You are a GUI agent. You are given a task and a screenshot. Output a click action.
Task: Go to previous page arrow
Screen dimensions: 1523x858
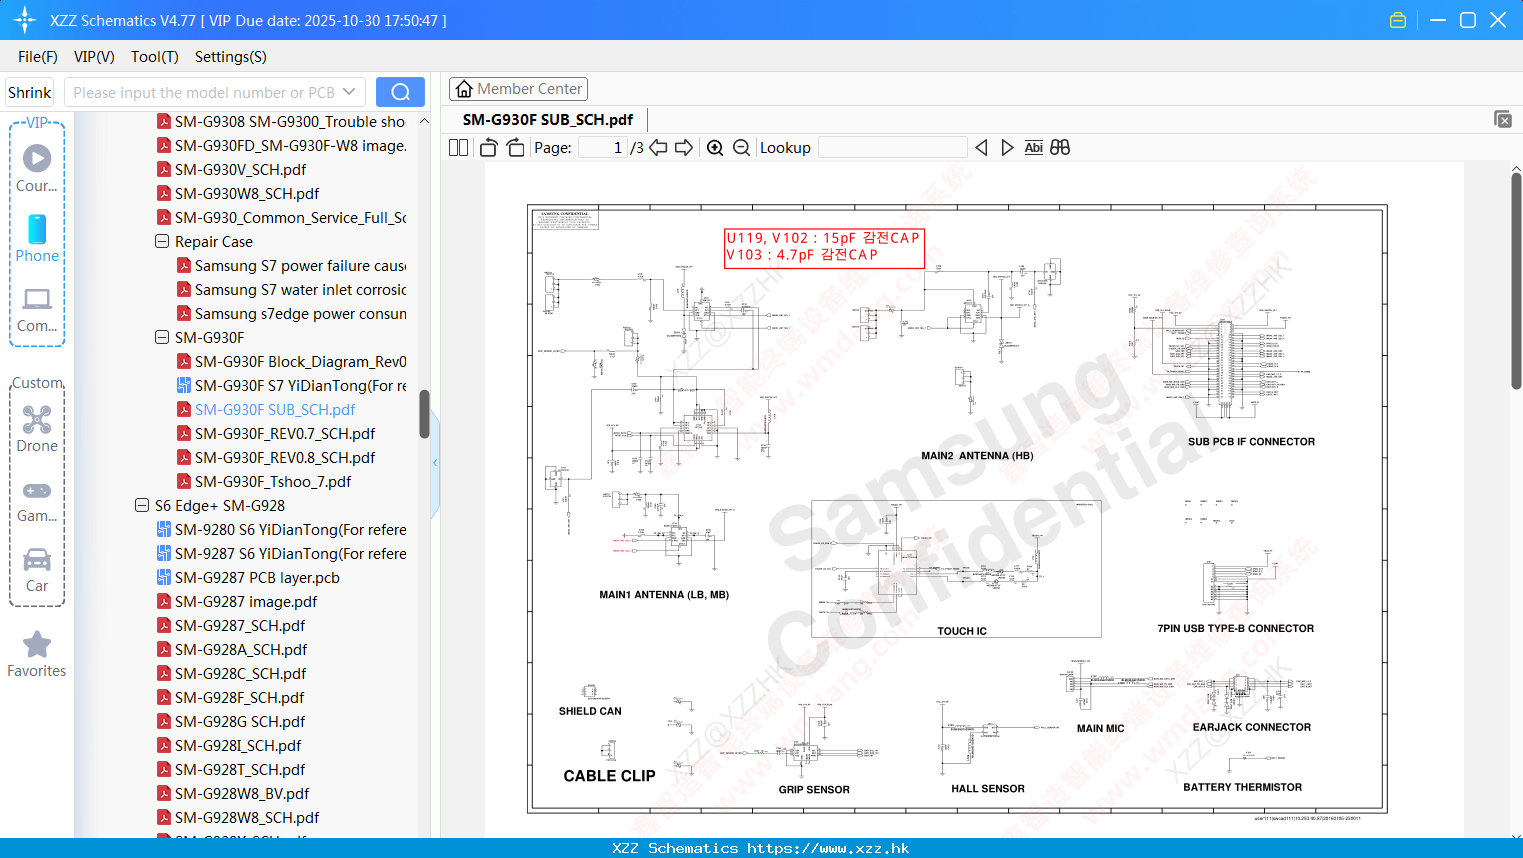pos(658,147)
